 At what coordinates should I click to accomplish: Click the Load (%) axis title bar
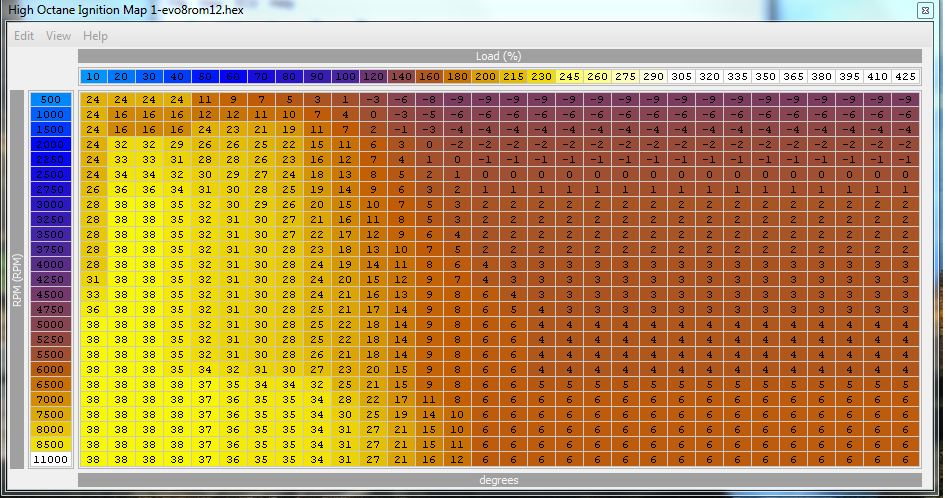click(500, 56)
